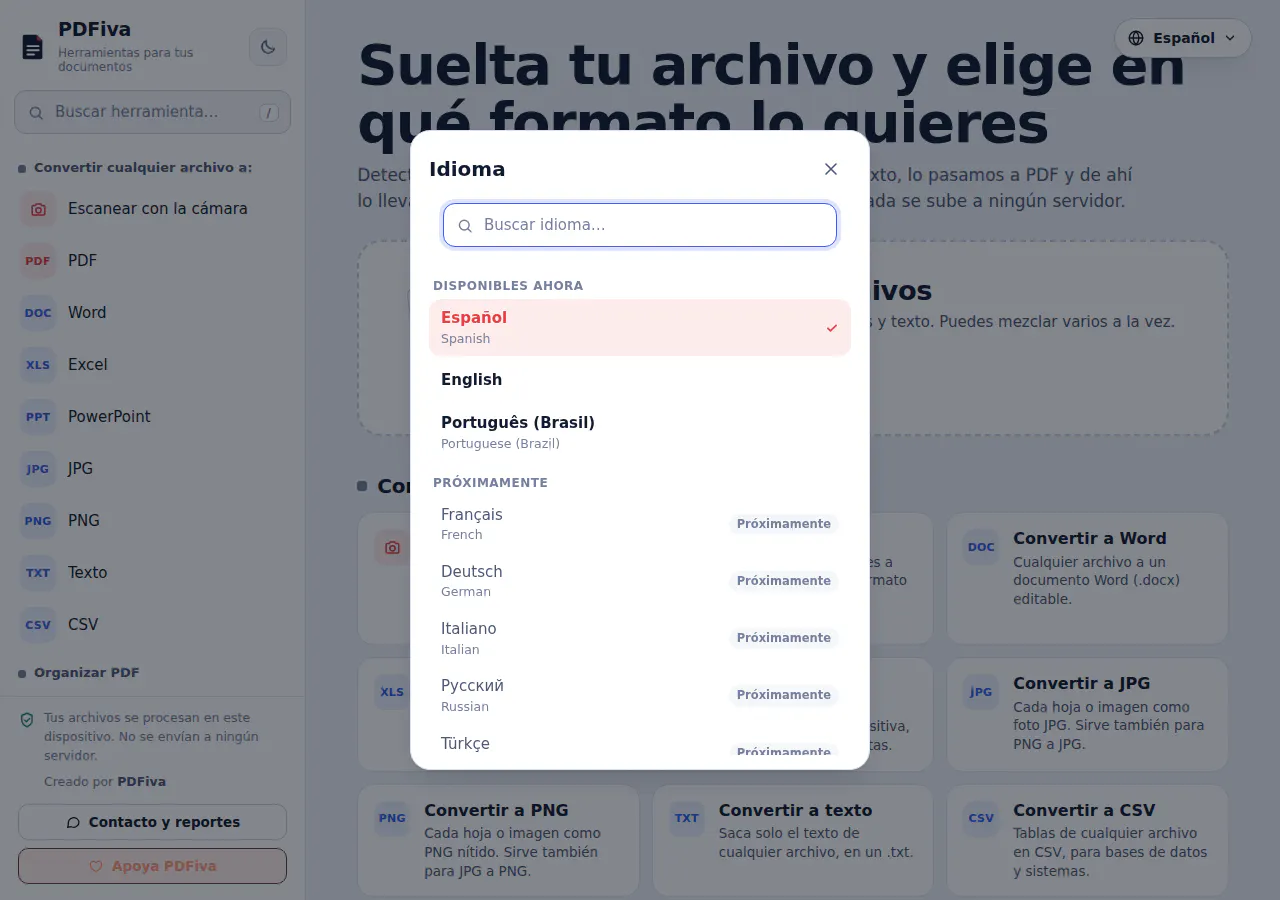Click the chat bubble icon in Contacto button
Image resolution: width=1280 pixels, height=900 pixels.
pos(73,822)
